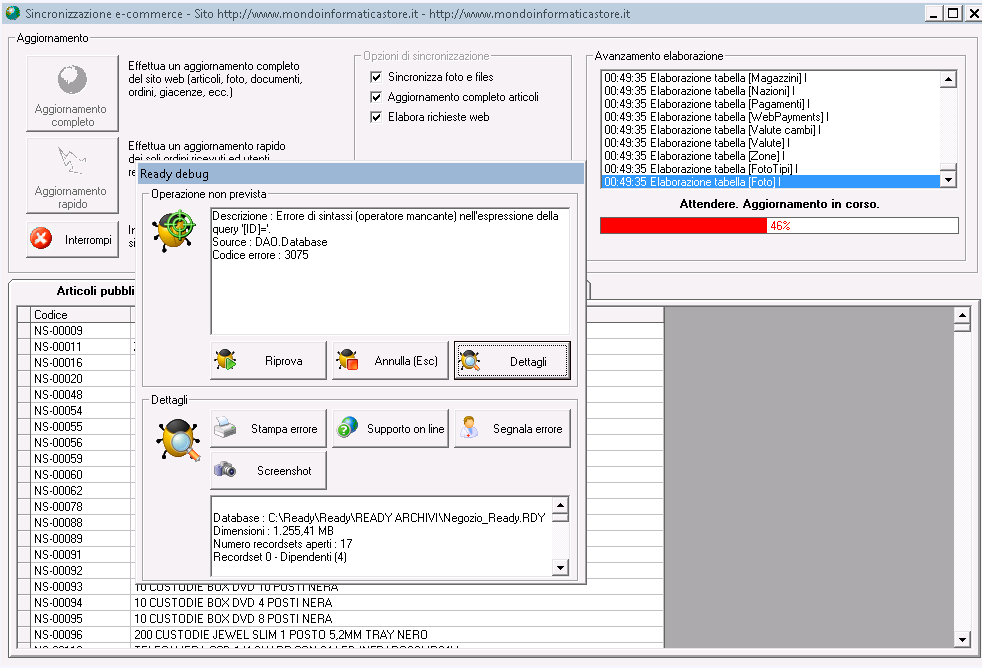This screenshot has width=982, height=668.
Task: Select log row Elaborazione tabella [WebPayments]
Action: 770,117
